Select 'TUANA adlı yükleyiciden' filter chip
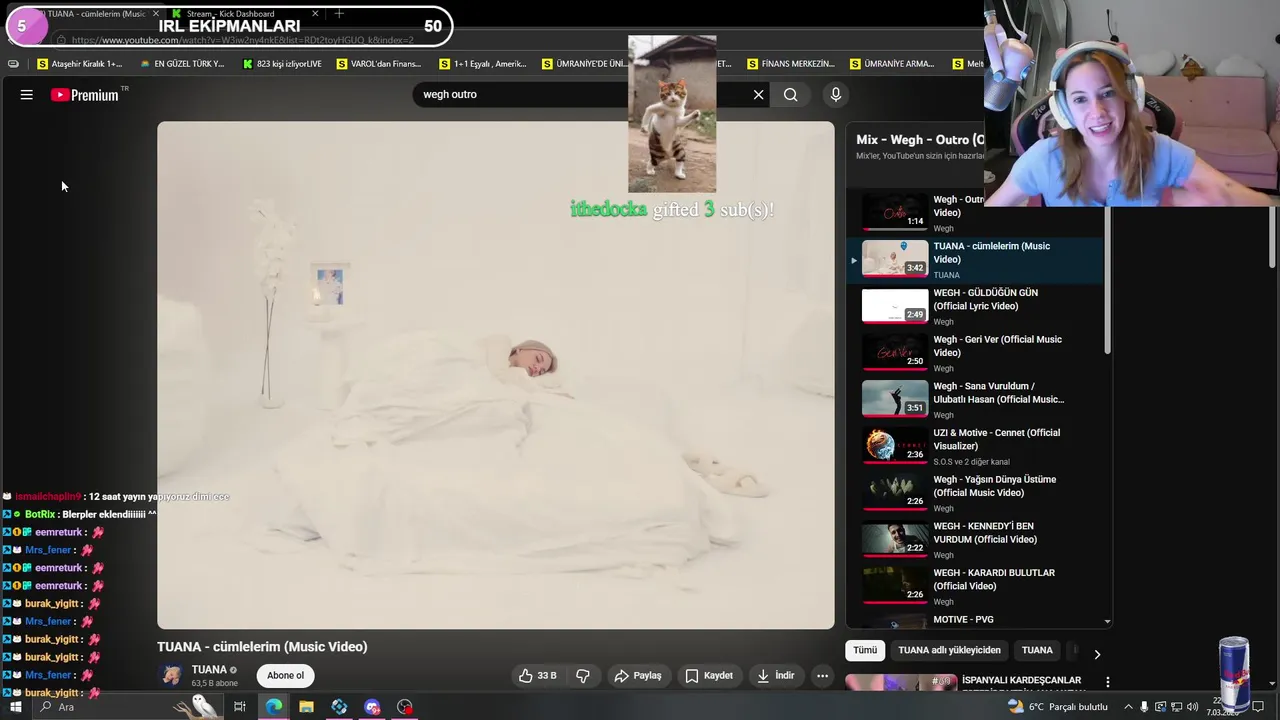Viewport: 1280px width, 720px height. pos(949,650)
